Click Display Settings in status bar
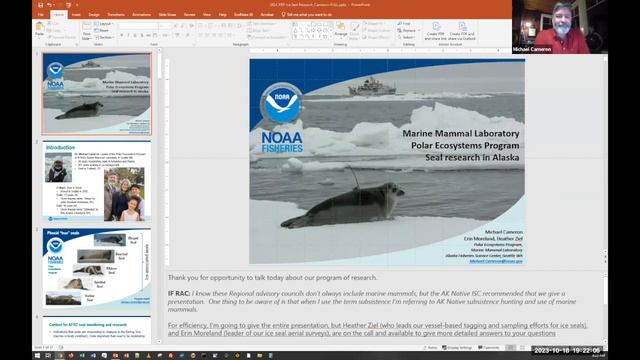Viewport: 640px width, 360px height. (x=457, y=348)
